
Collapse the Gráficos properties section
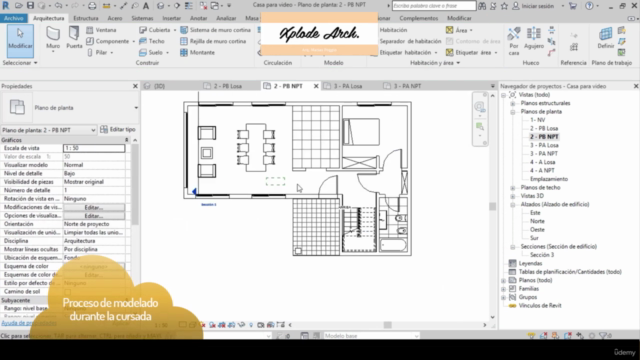[127, 140]
